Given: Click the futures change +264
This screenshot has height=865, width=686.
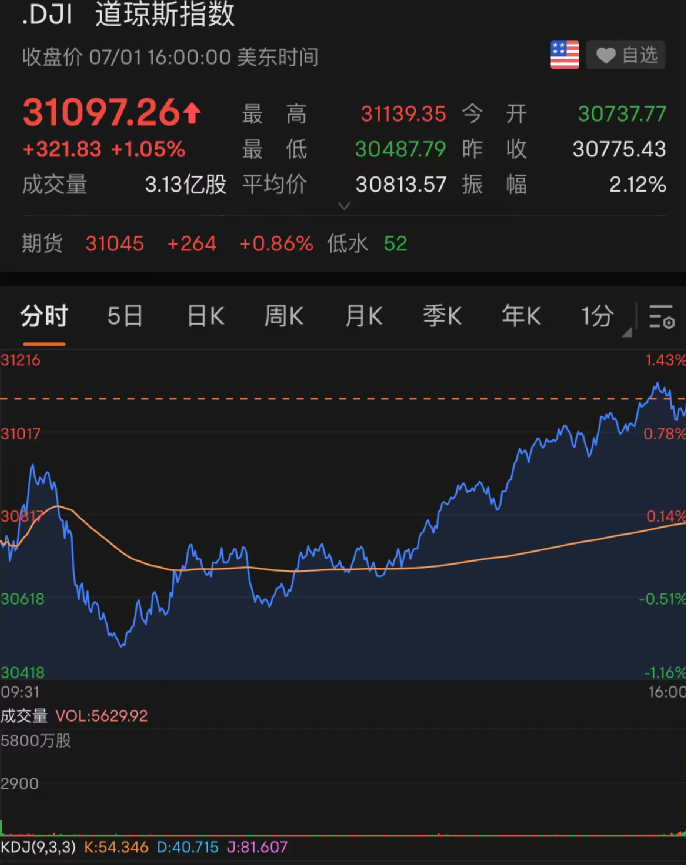Looking at the screenshot, I should 192,243.
